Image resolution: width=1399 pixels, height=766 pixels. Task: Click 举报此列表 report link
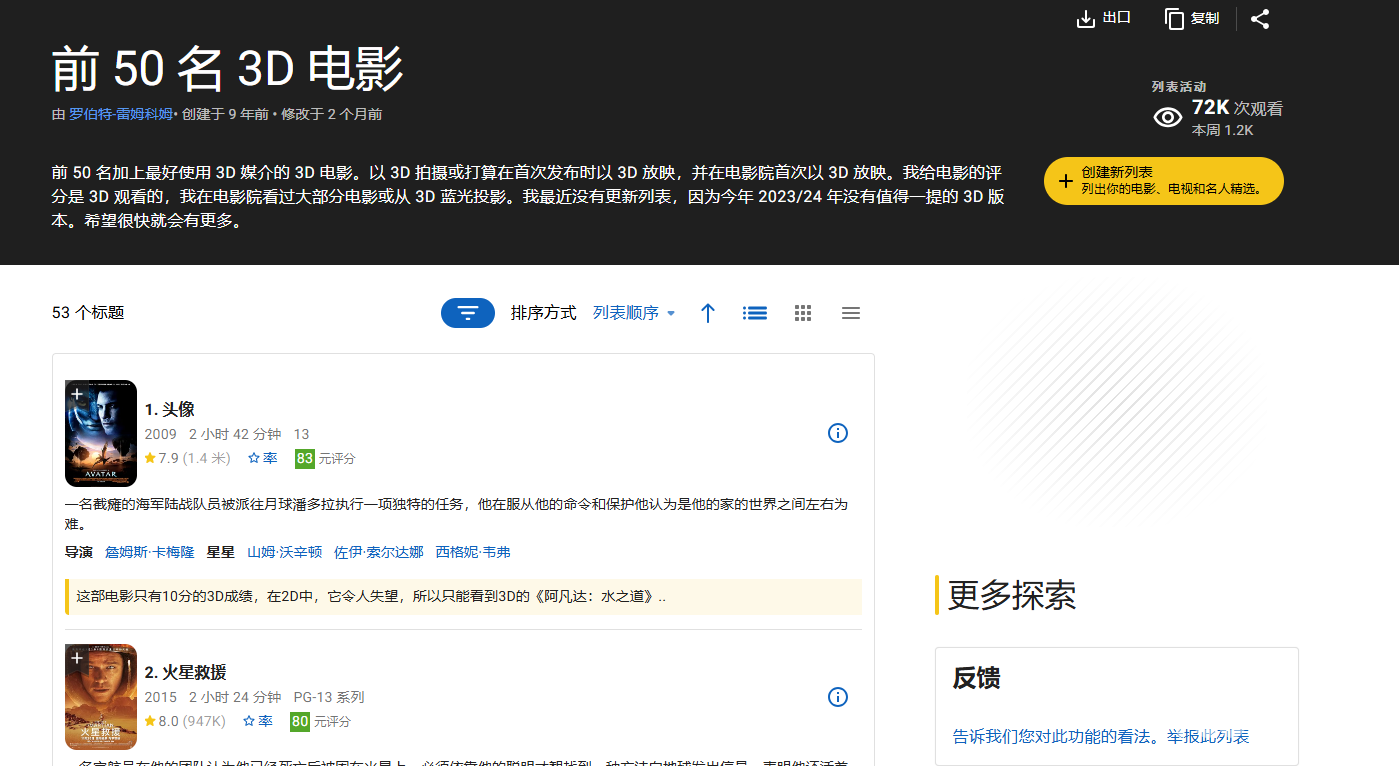coord(1208,737)
